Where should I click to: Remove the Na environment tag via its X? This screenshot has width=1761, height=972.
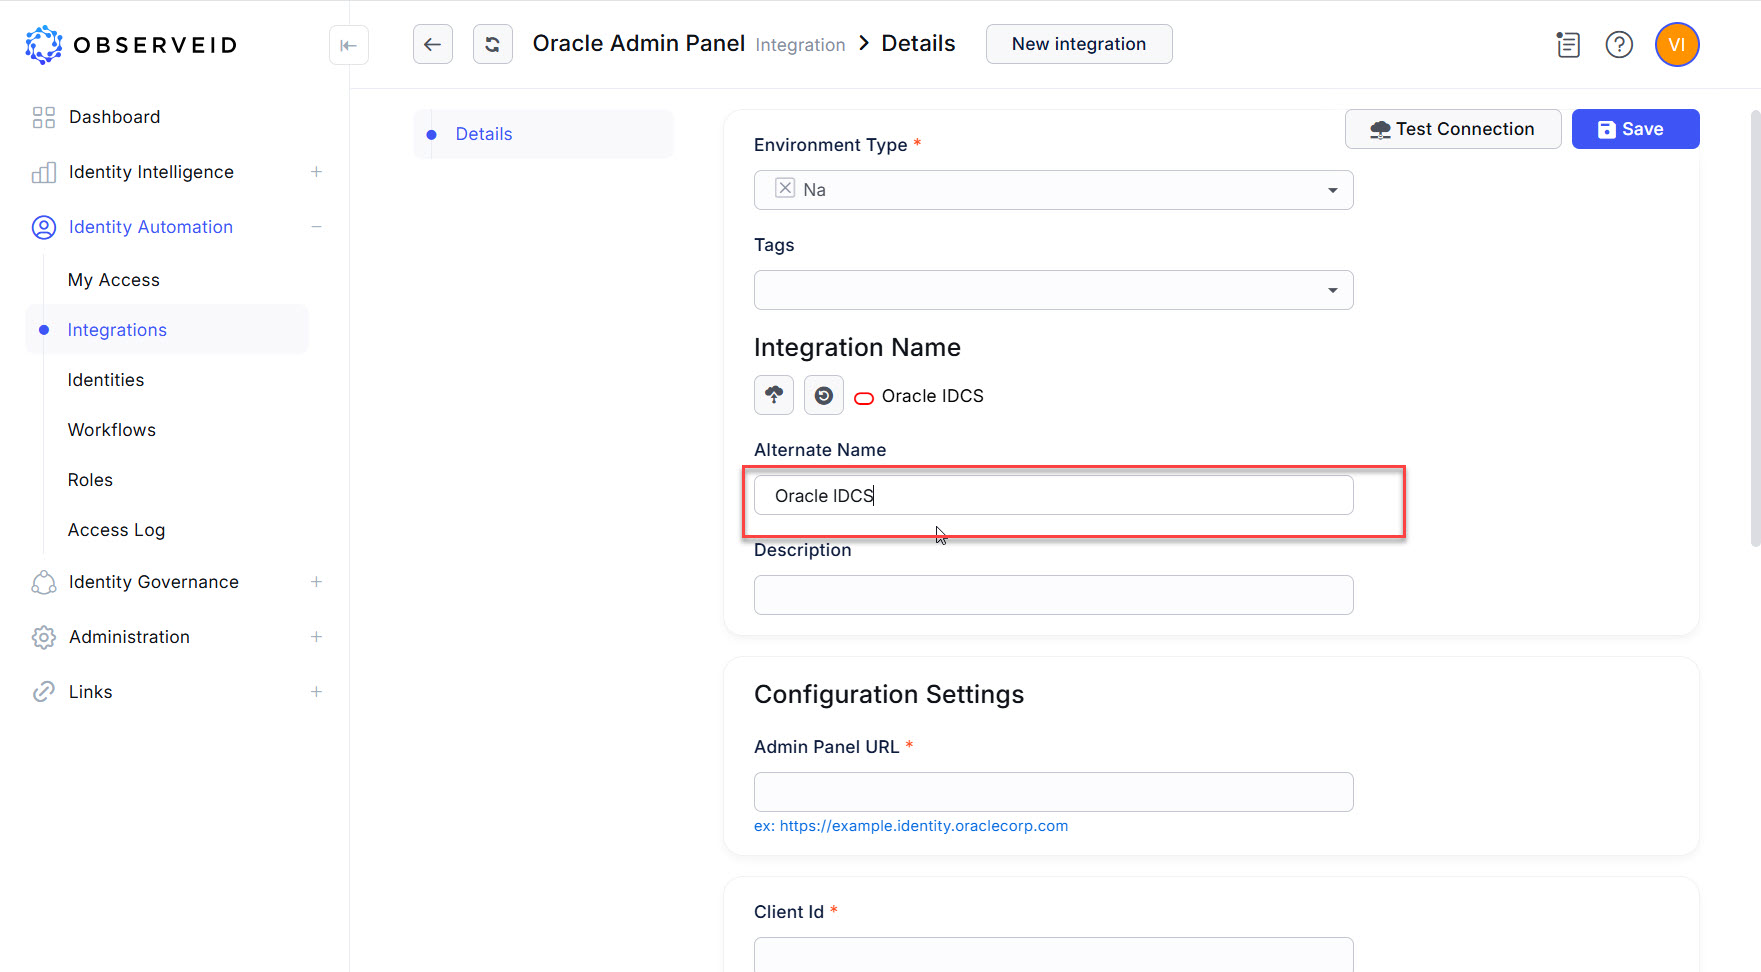coord(785,188)
